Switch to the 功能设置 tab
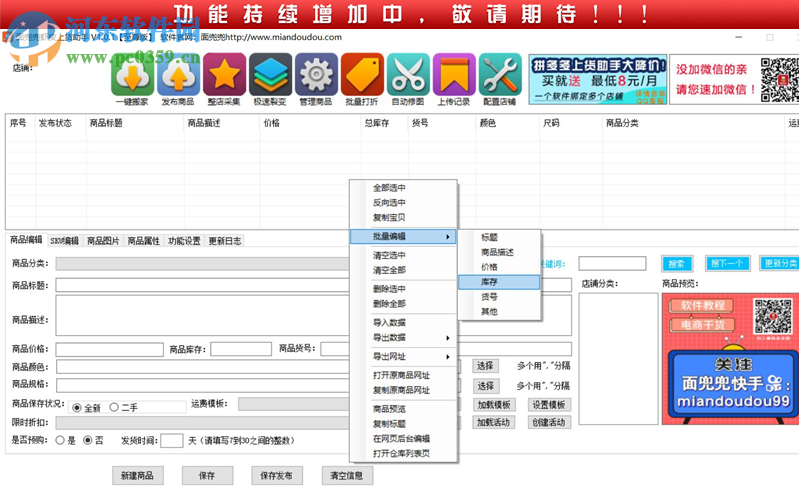Image resolution: width=799 pixels, height=496 pixels. point(184,241)
